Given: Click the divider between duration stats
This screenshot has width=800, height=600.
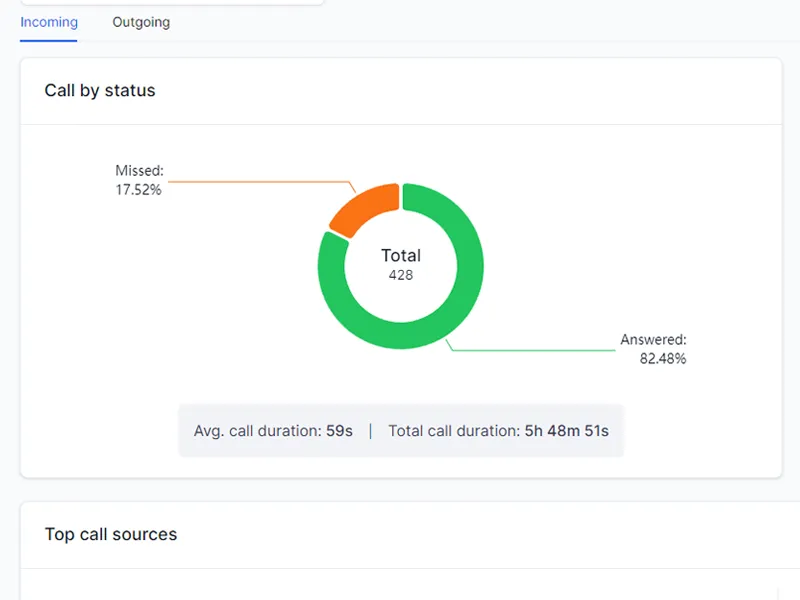Looking at the screenshot, I should (371, 431).
